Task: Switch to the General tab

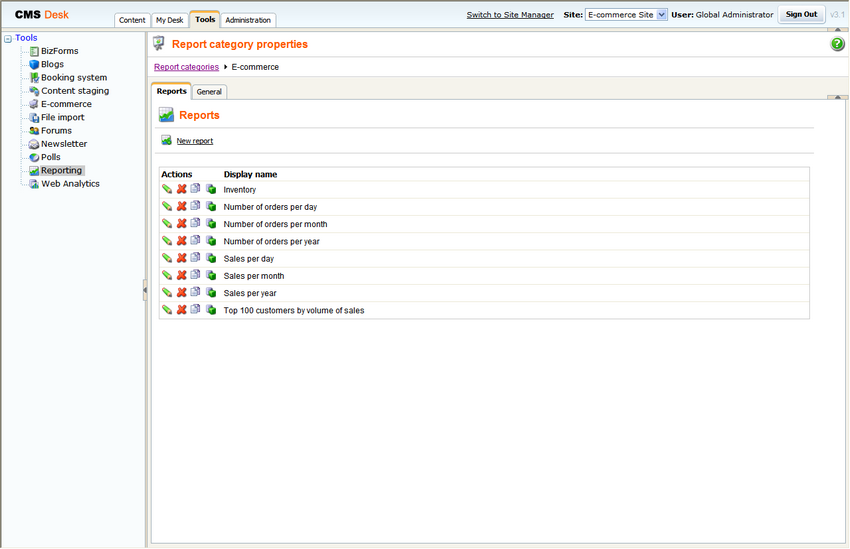Action: point(209,92)
